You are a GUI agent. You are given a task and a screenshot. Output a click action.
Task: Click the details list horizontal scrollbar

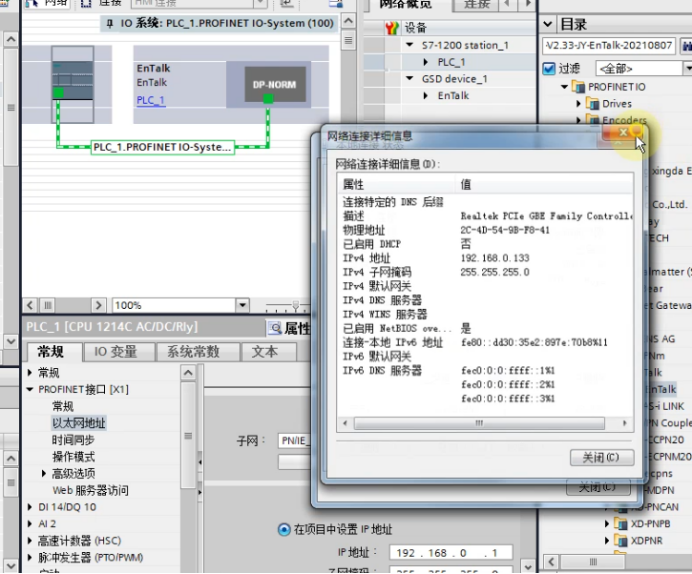479,423
